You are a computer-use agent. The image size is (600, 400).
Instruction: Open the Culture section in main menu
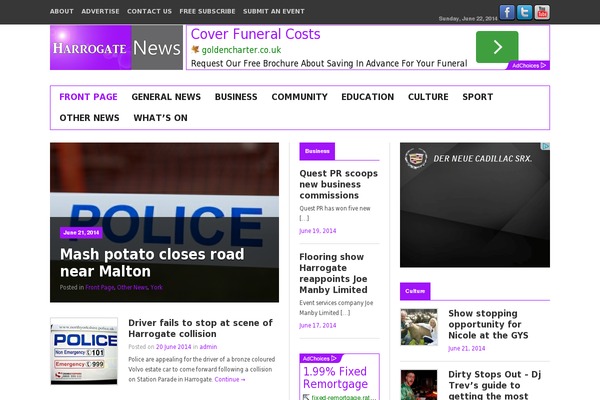tap(428, 97)
